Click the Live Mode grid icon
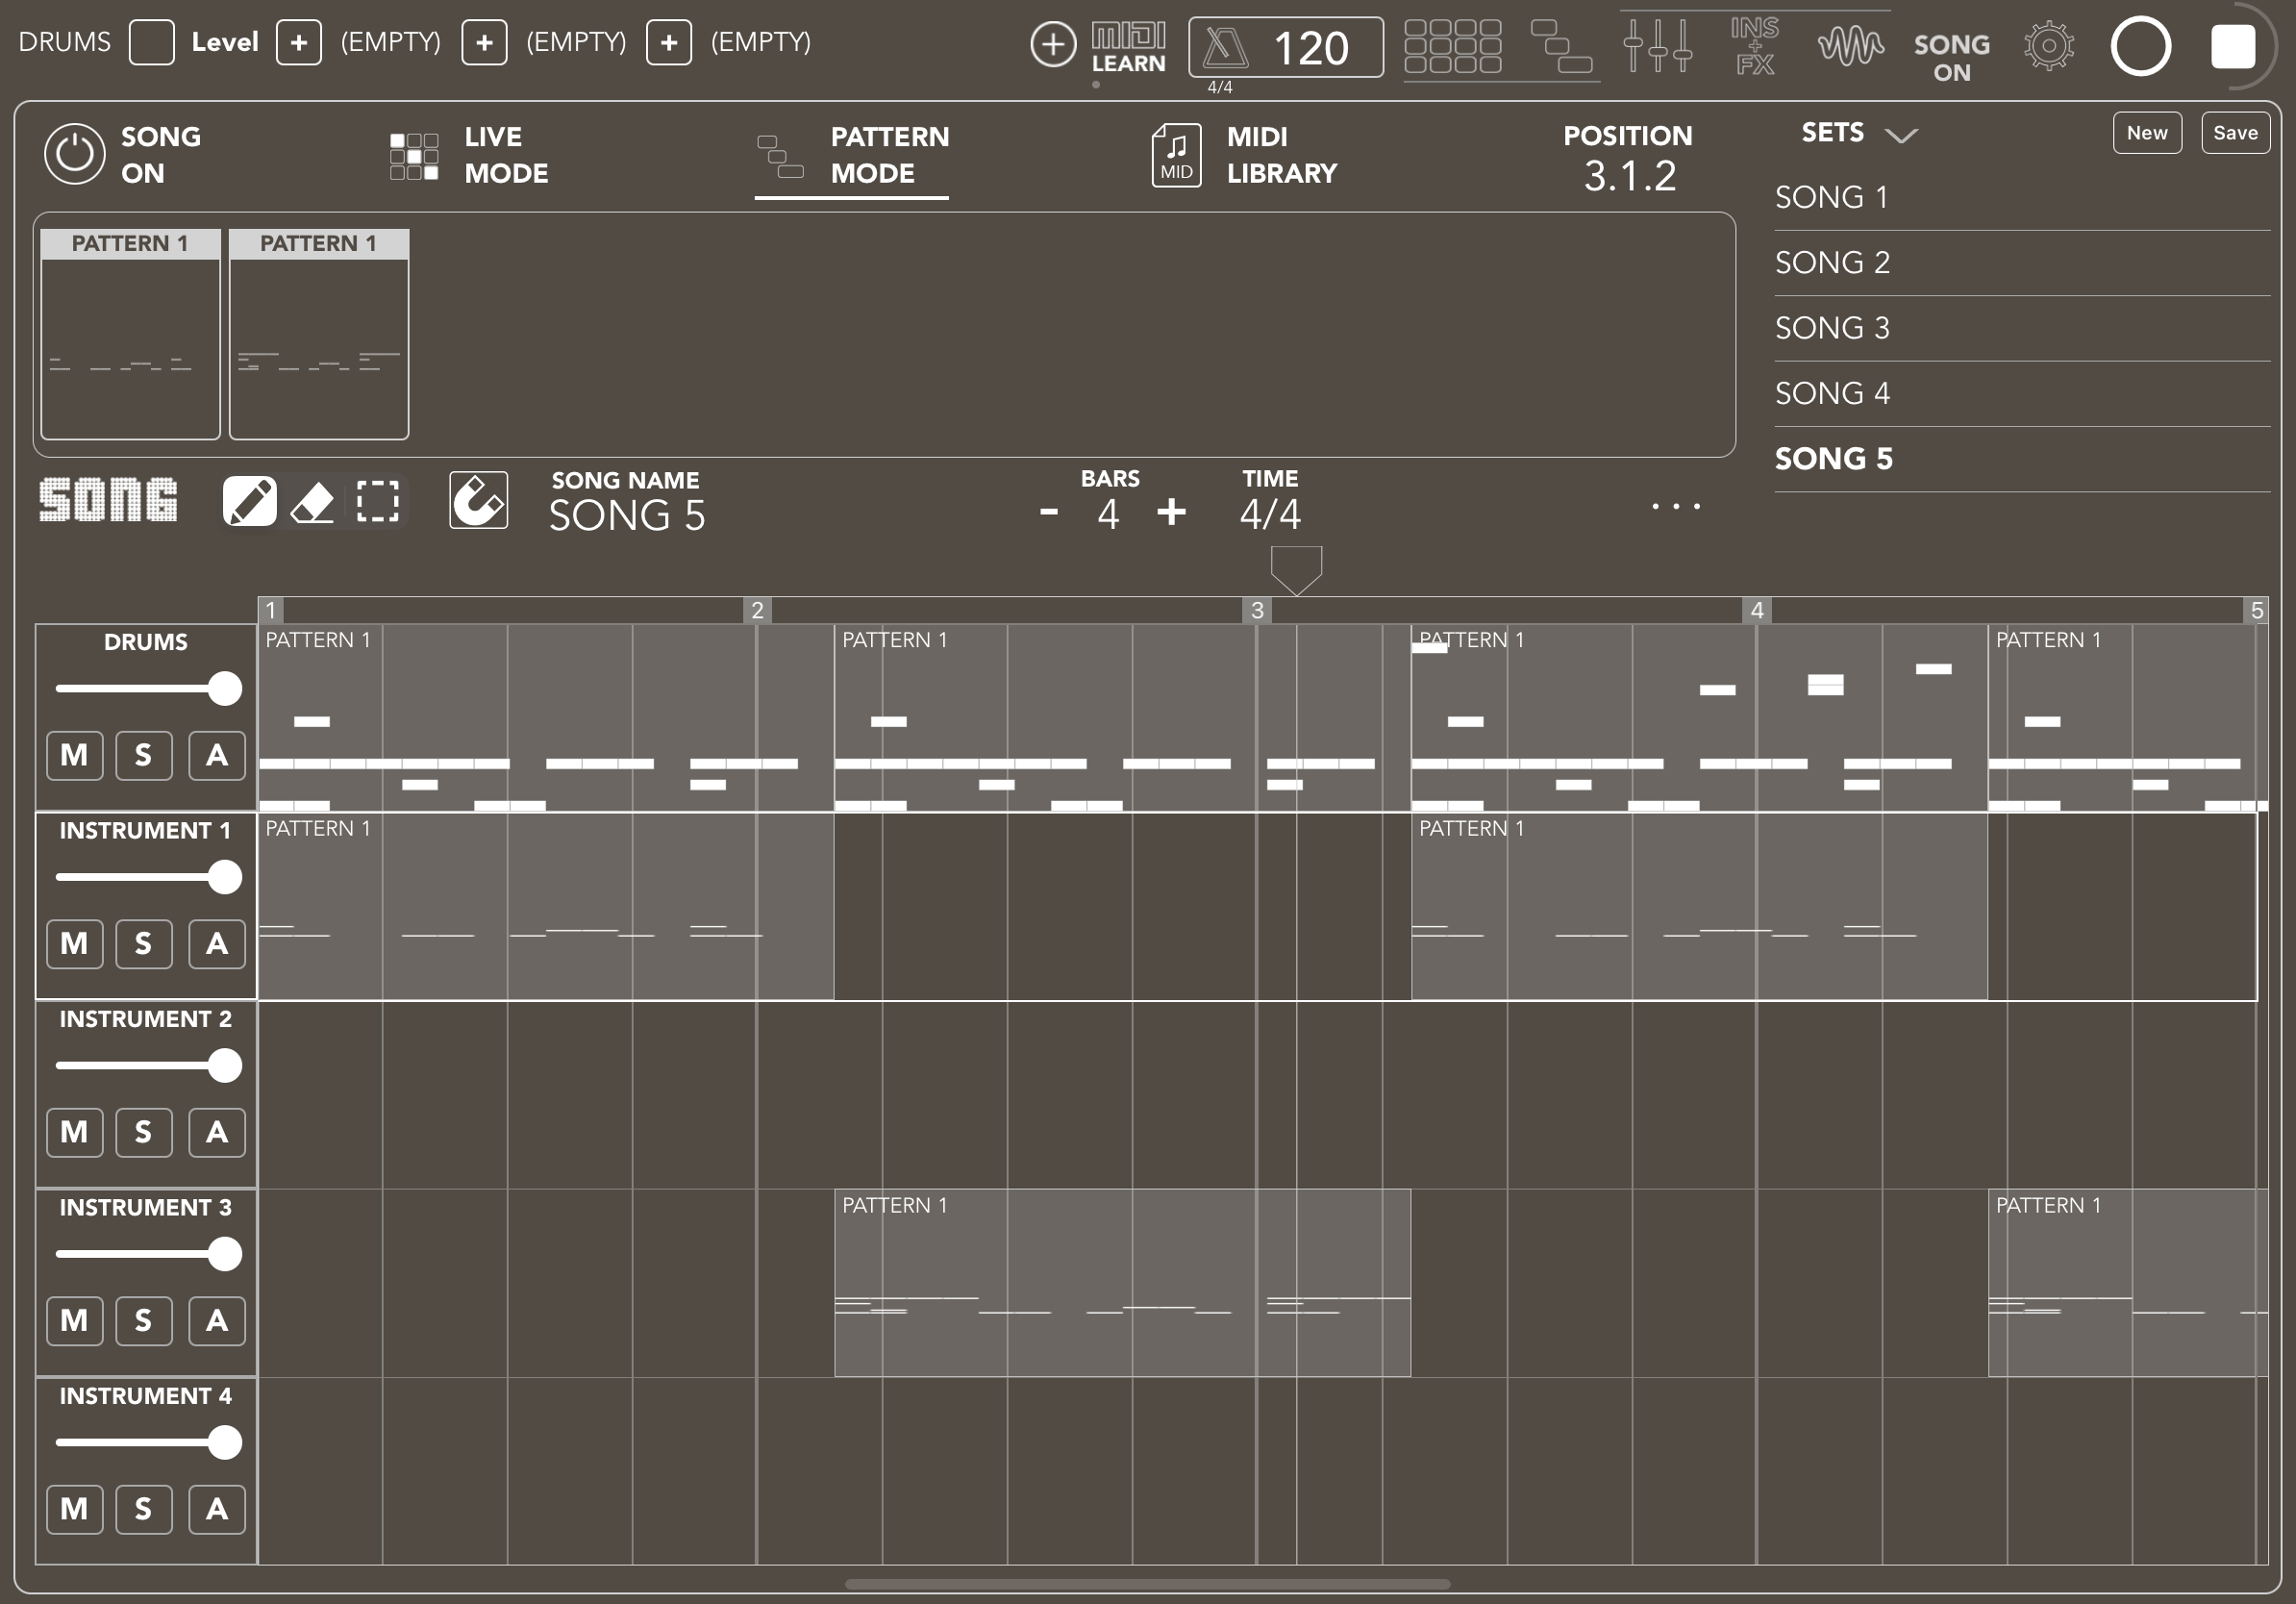This screenshot has height=1604, width=2296. (x=414, y=156)
